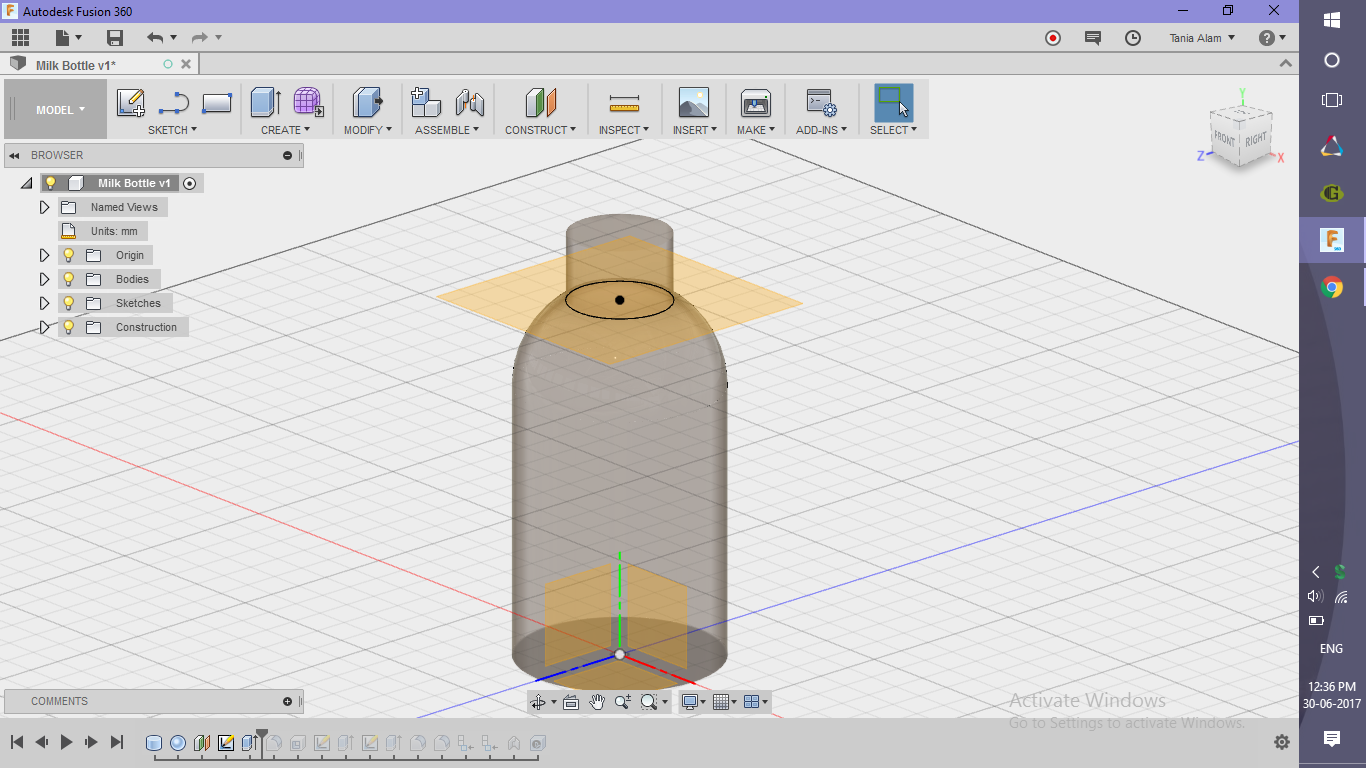Image resolution: width=1366 pixels, height=768 pixels.
Task: Toggle visibility bulb of Sketches folder
Action: point(68,303)
